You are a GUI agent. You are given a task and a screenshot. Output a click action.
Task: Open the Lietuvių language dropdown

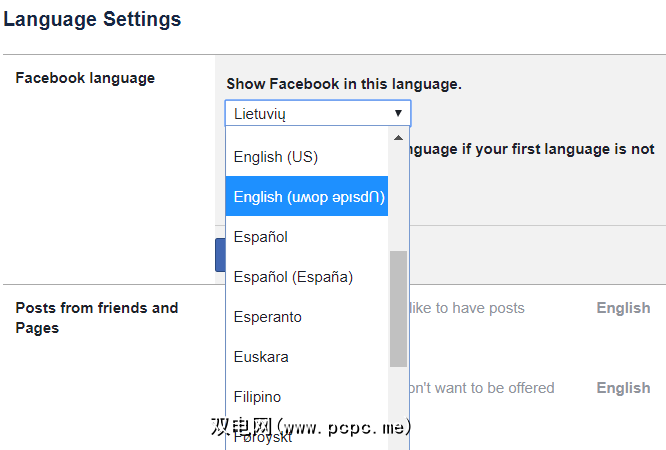(318, 113)
